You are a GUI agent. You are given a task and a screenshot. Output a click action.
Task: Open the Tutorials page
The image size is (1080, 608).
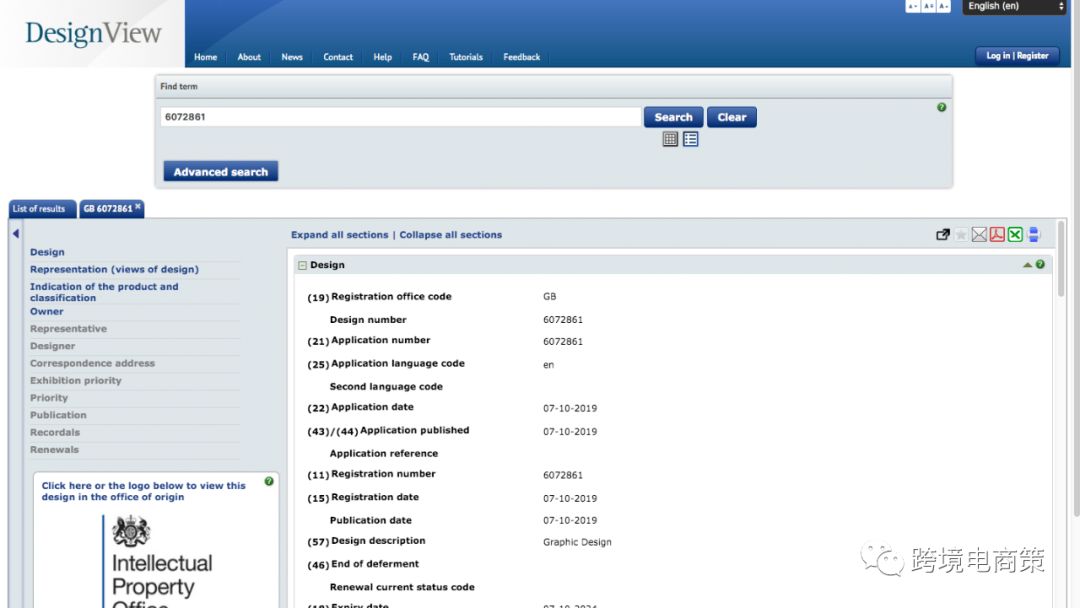pos(466,57)
